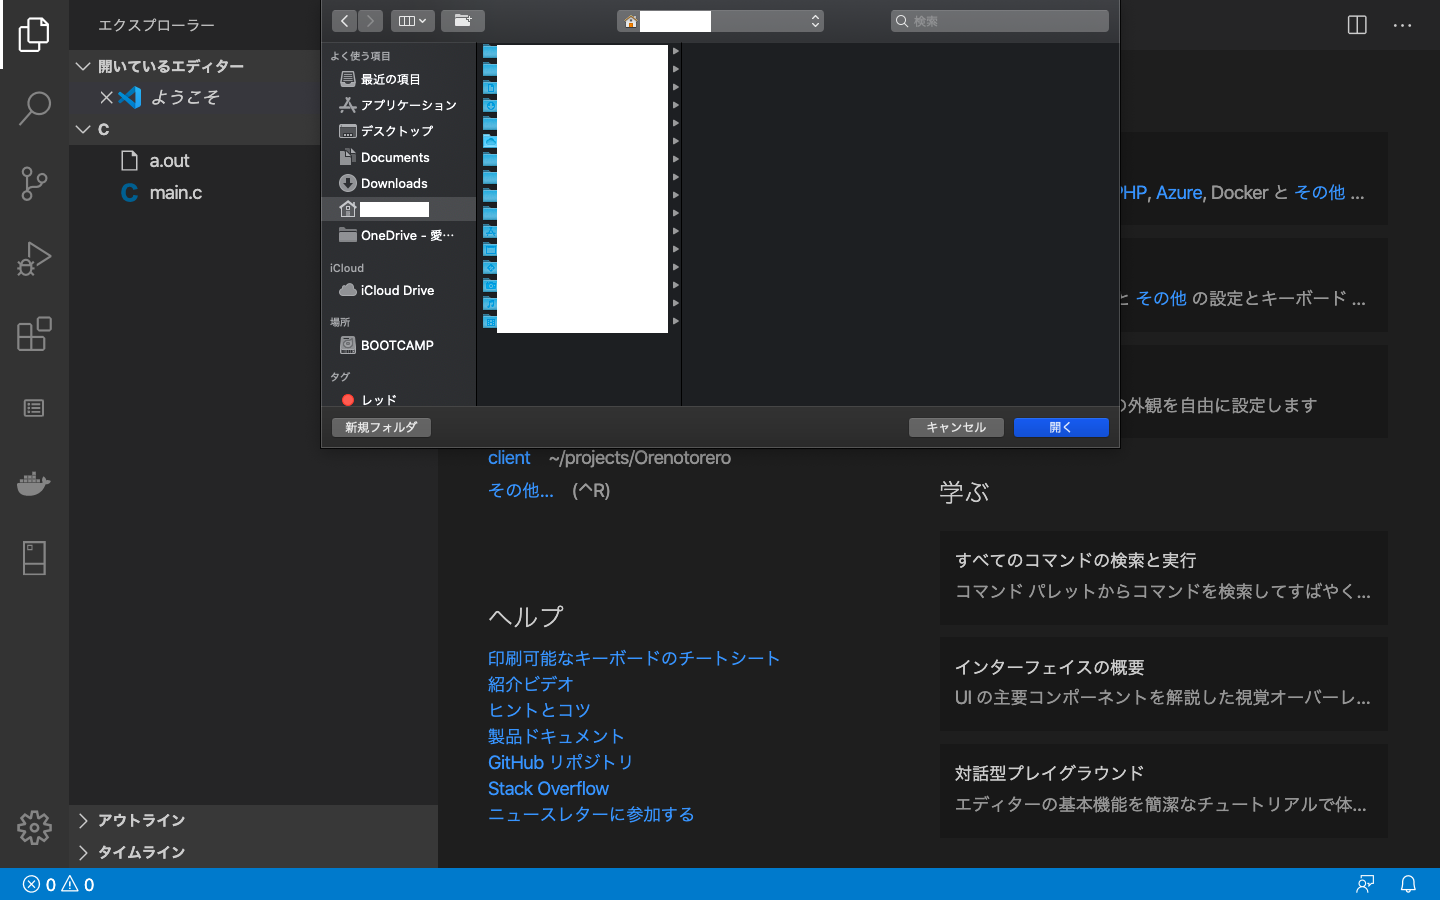Click the キャンセル button in dialog
Screen dimensions: 1440x900
955,427
